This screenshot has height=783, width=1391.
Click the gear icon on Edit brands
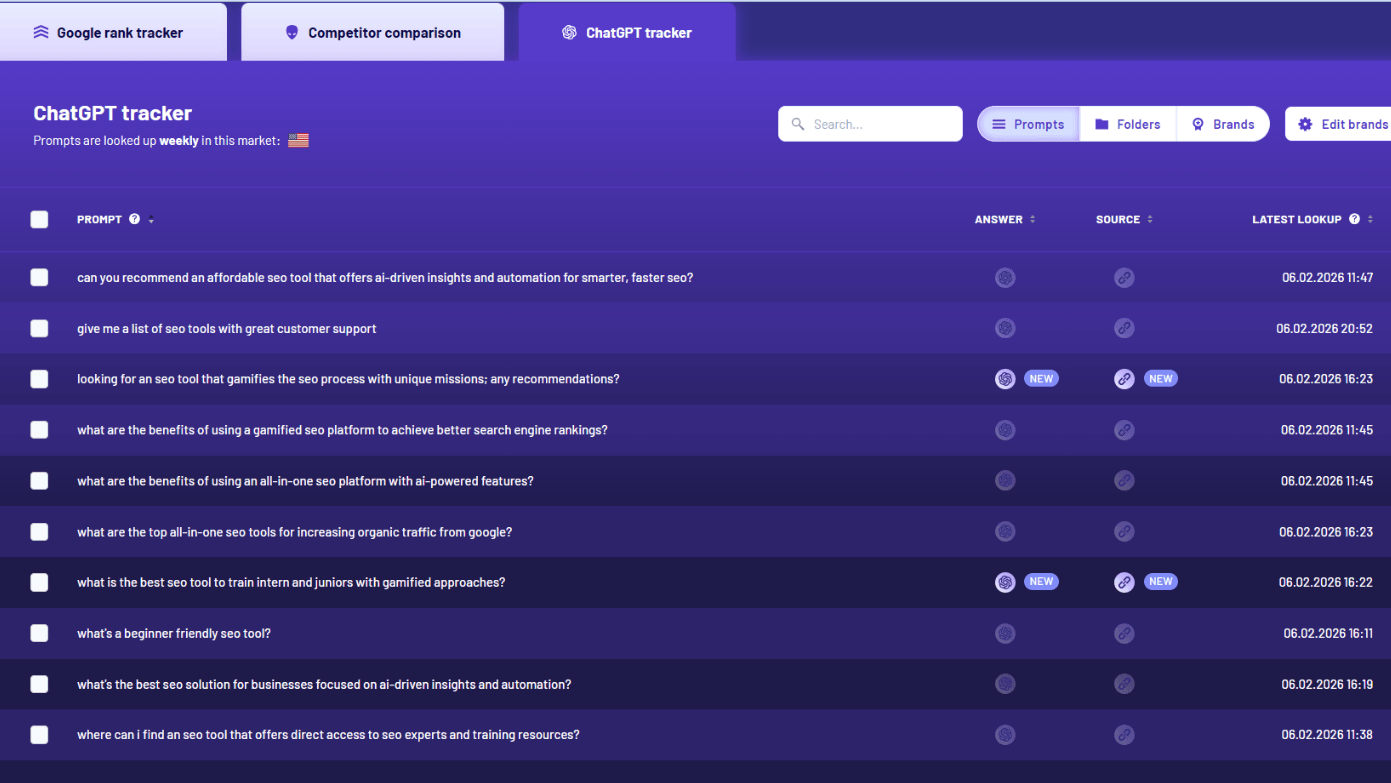pyautogui.click(x=1304, y=123)
